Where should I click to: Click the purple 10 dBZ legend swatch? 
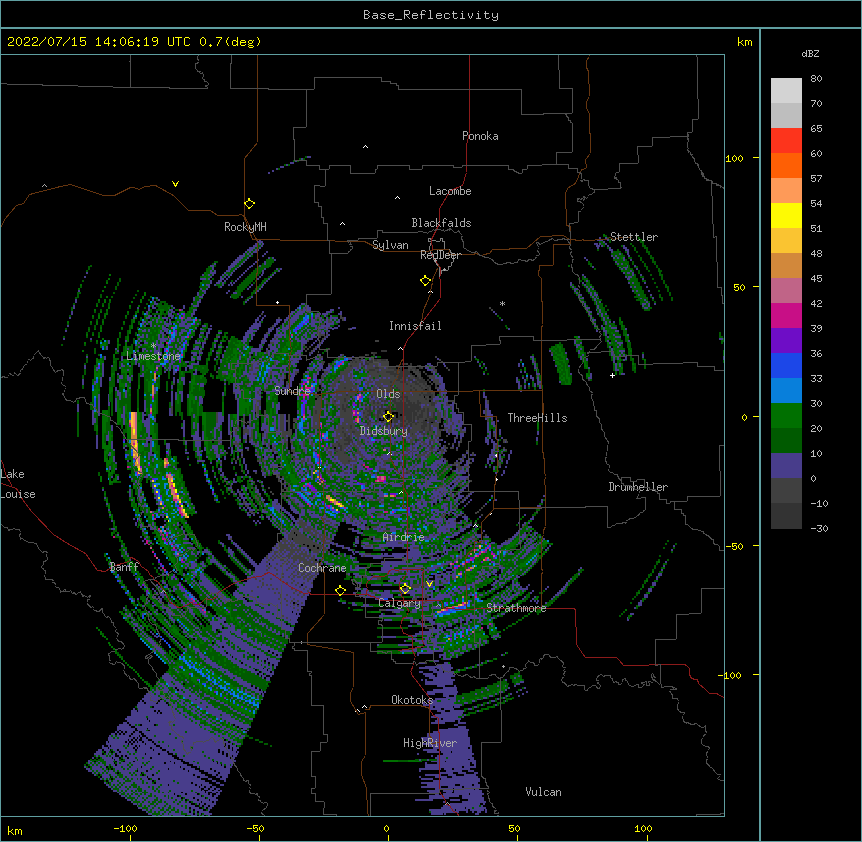[x=786, y=466]
